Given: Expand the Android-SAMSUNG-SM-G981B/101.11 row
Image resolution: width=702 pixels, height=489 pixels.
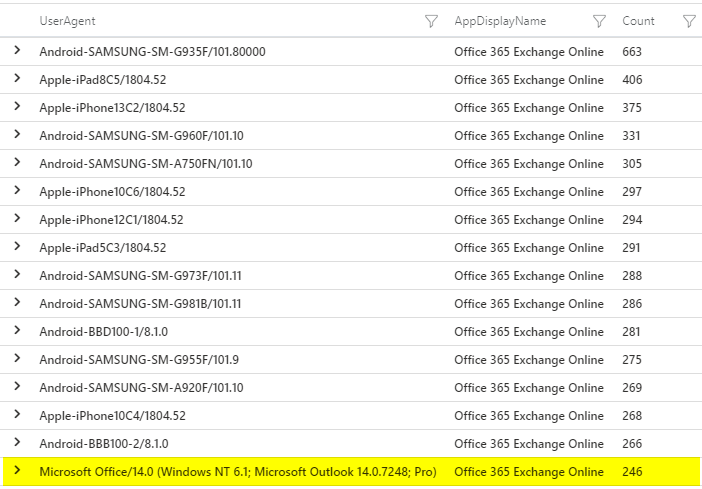Looking at the screenshot, I should [17, 302].
